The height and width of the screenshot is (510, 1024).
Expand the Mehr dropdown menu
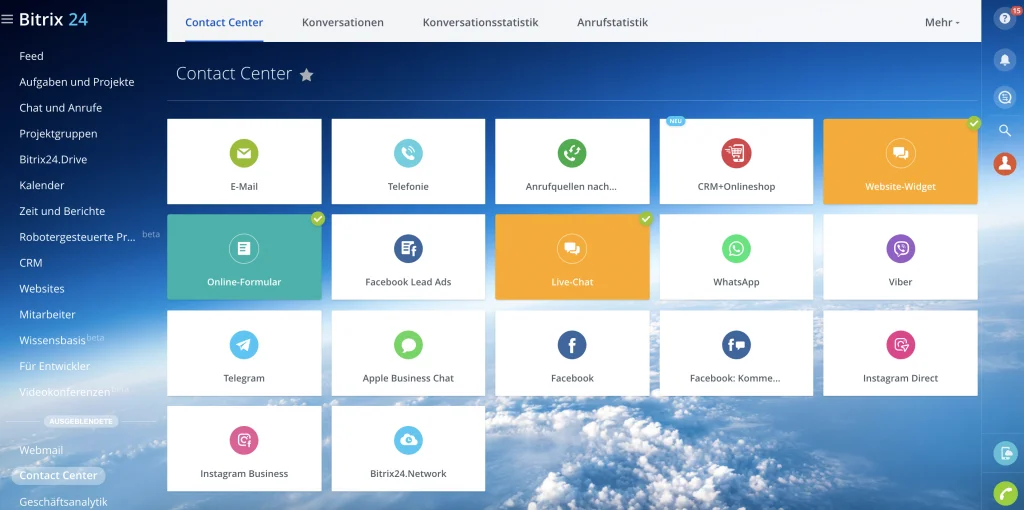coord(942,22)
